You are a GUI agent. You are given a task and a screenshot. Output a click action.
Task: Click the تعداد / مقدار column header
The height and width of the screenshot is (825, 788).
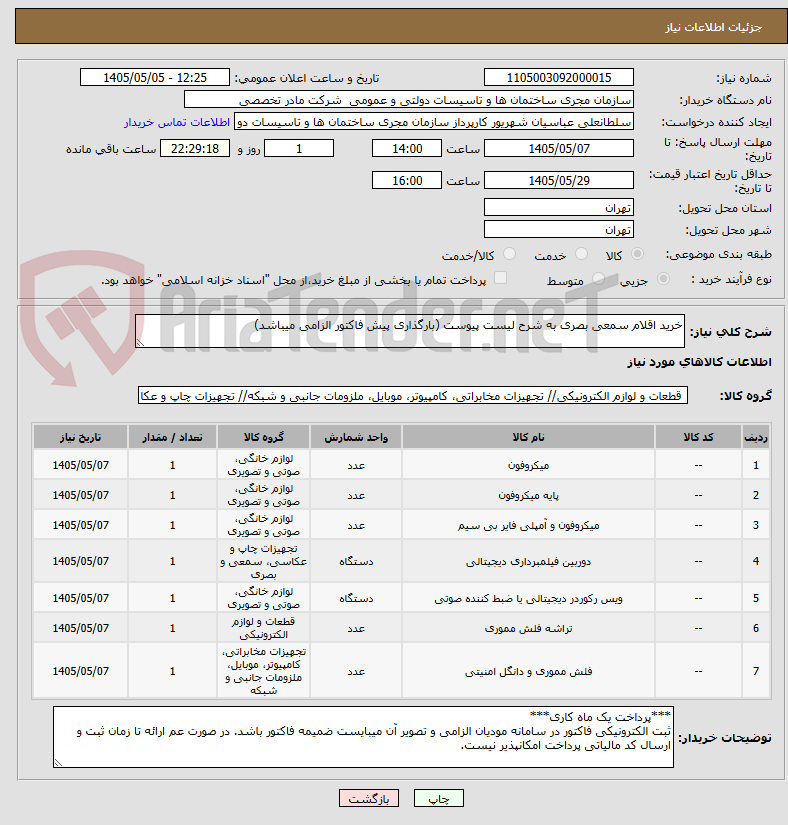(x=172, y=437)
